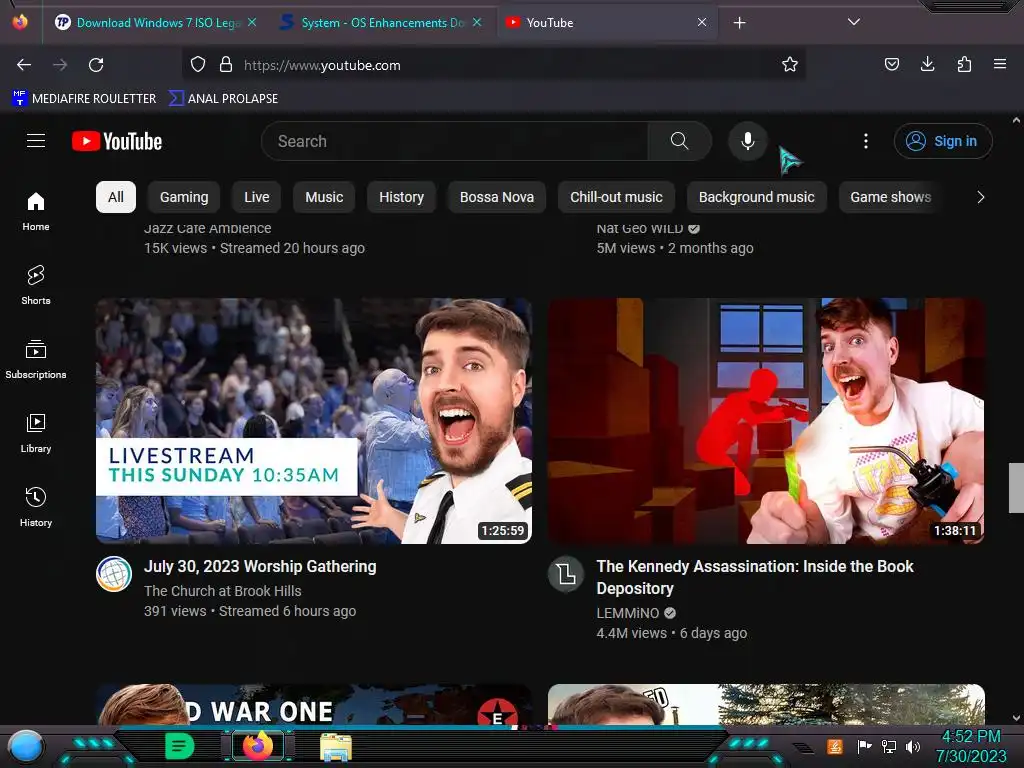The height and width of the screenshot is (768, 1024).
Task: Open LEMMiNO channel name link
Action: pos(628,613)
